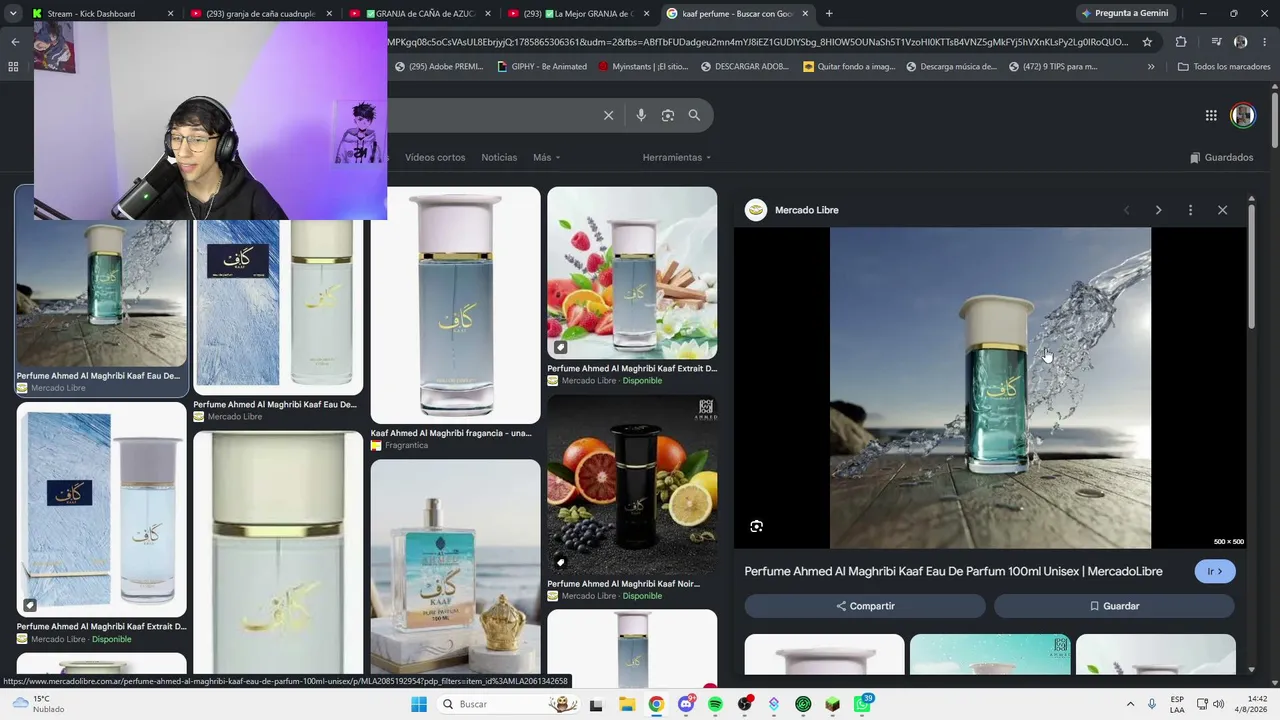Open the Adobe PREMI... bookmark
Screen dimensions: 1280x720
coord(439,67)
